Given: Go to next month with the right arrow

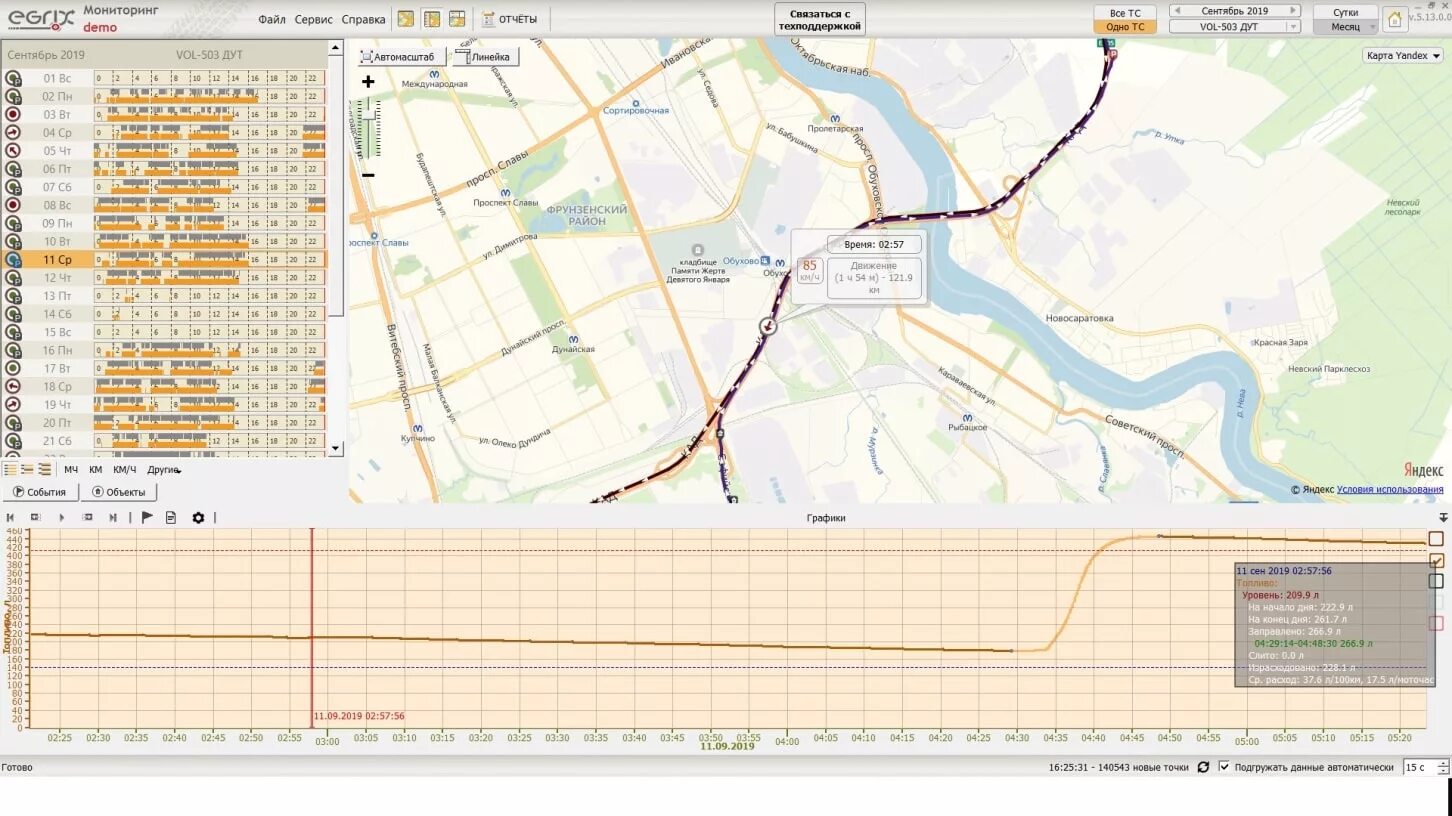Looking at the screenshot, I should (x=1293, y=11).
